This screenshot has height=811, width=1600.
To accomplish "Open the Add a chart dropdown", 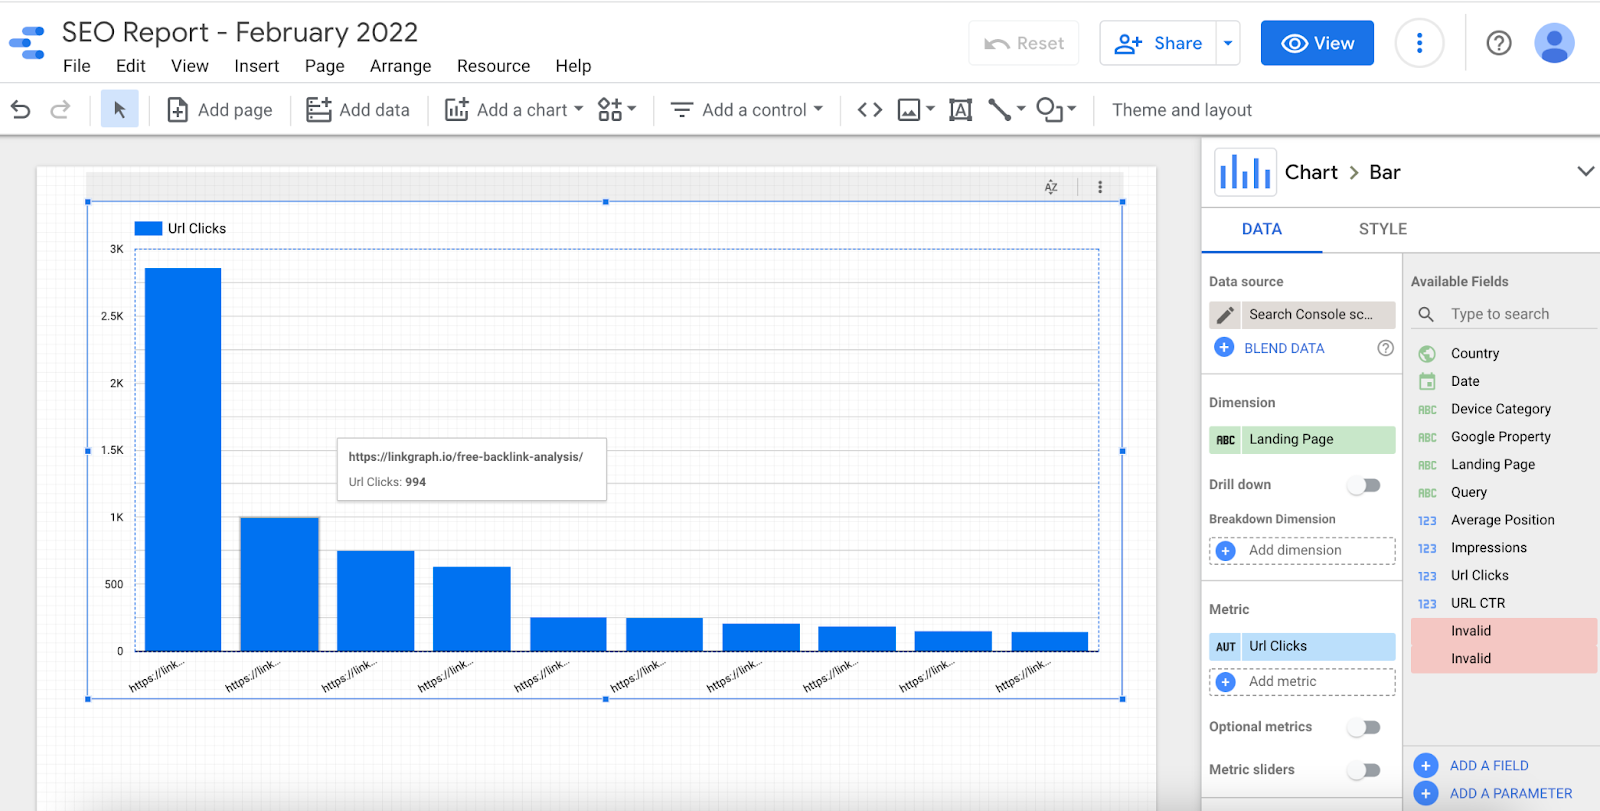I will 514,110.
